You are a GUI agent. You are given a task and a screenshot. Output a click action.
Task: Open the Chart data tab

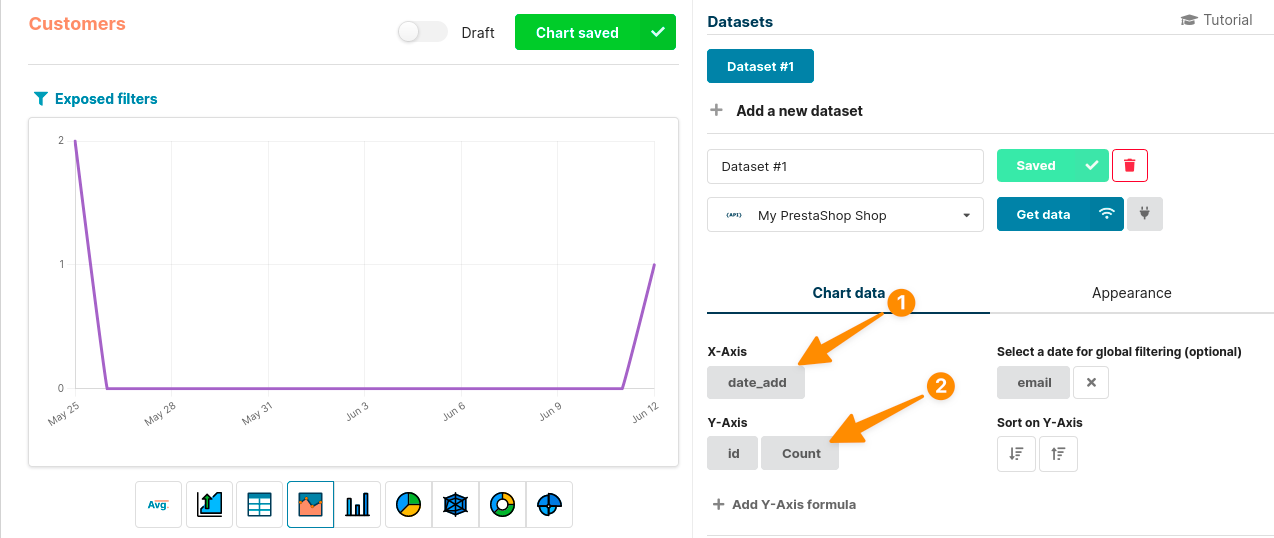(x=848, y=293)
